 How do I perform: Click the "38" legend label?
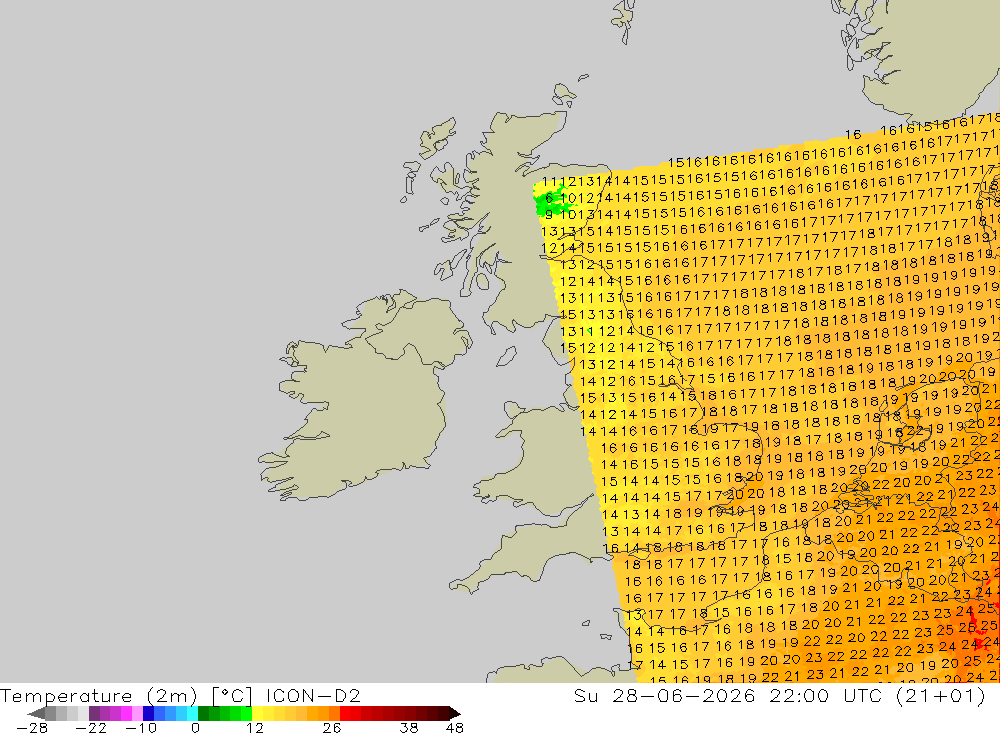click(409, 727)
